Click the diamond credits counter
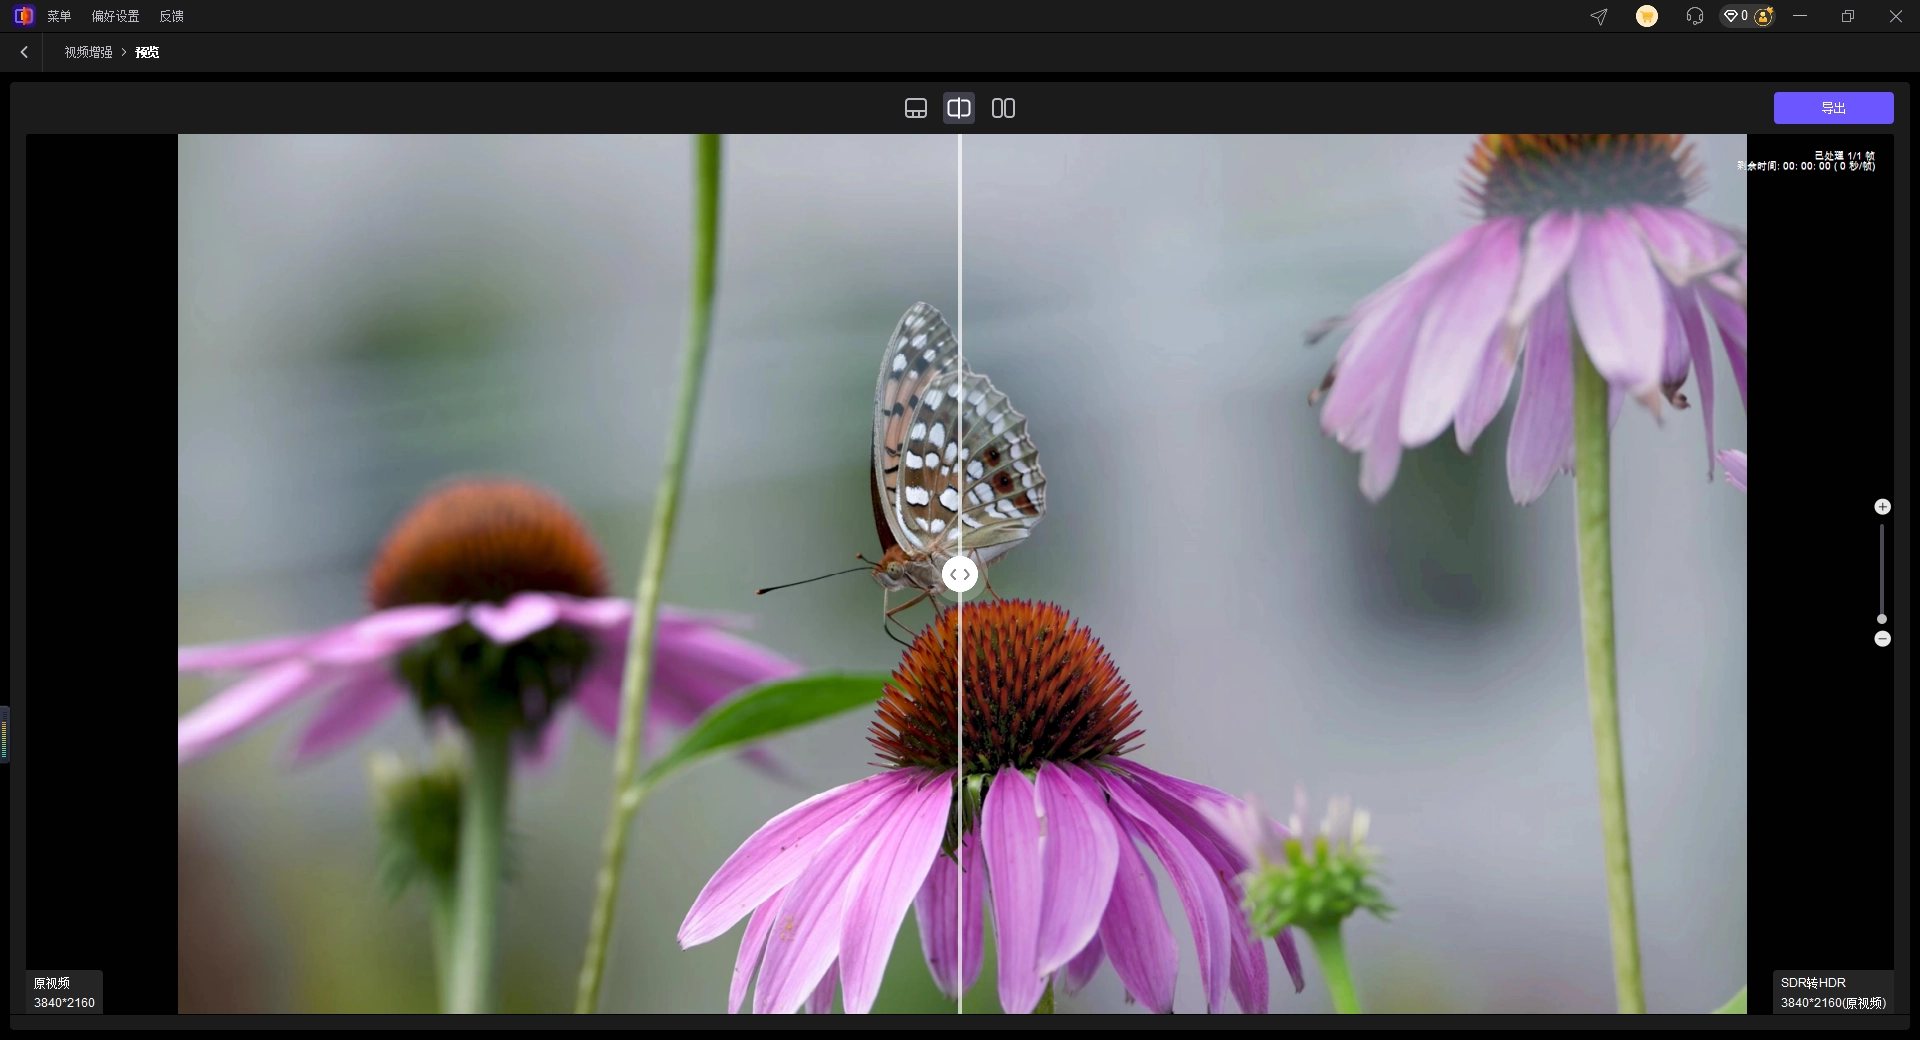The image size is (1920, 1040). (1735, 16)
